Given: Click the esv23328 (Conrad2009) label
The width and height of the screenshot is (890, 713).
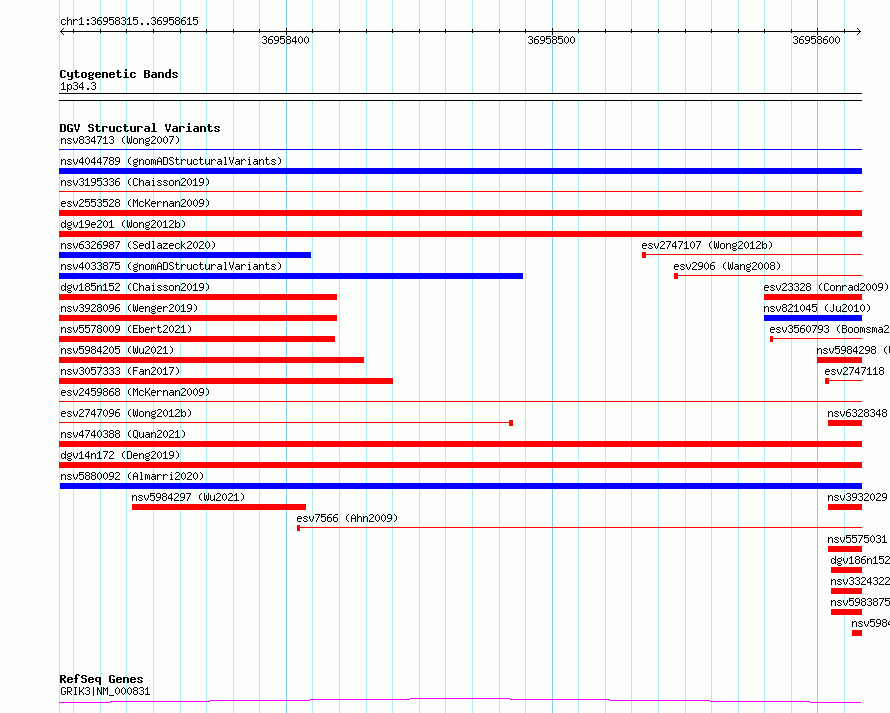Looking at the screenshot, I should click(826, 287).
